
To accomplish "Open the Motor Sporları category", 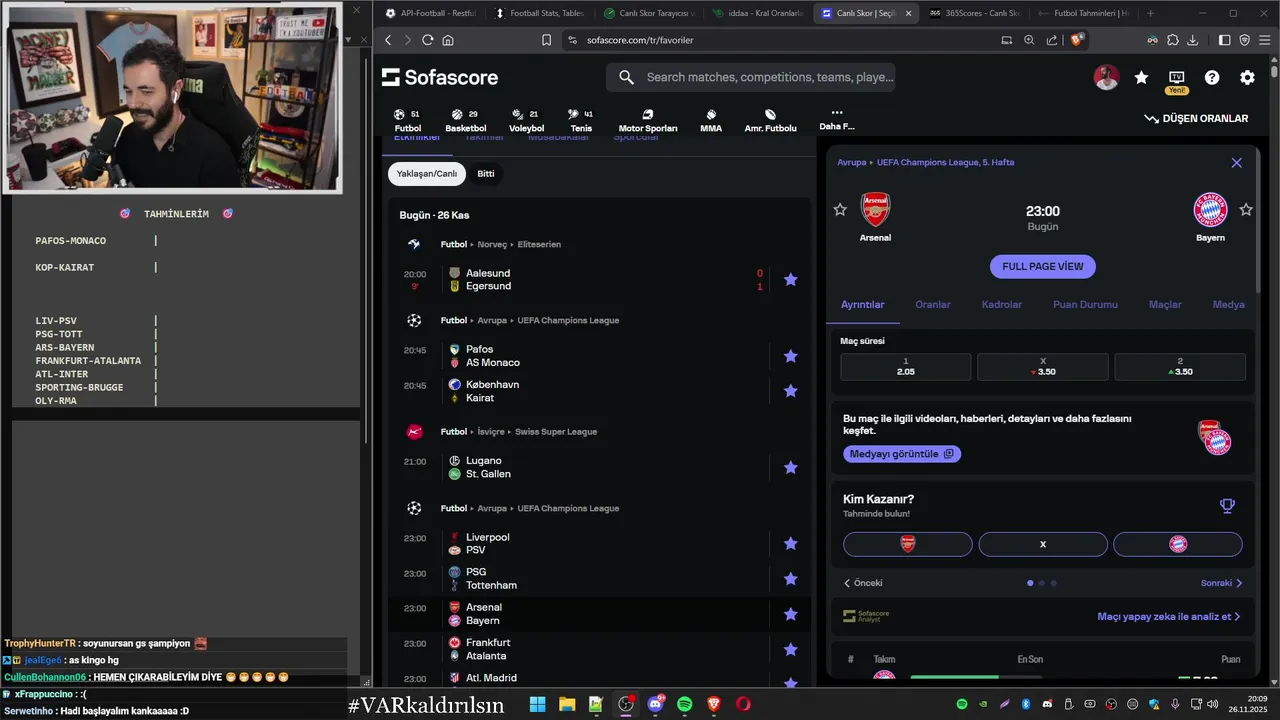I will (648, 121).
